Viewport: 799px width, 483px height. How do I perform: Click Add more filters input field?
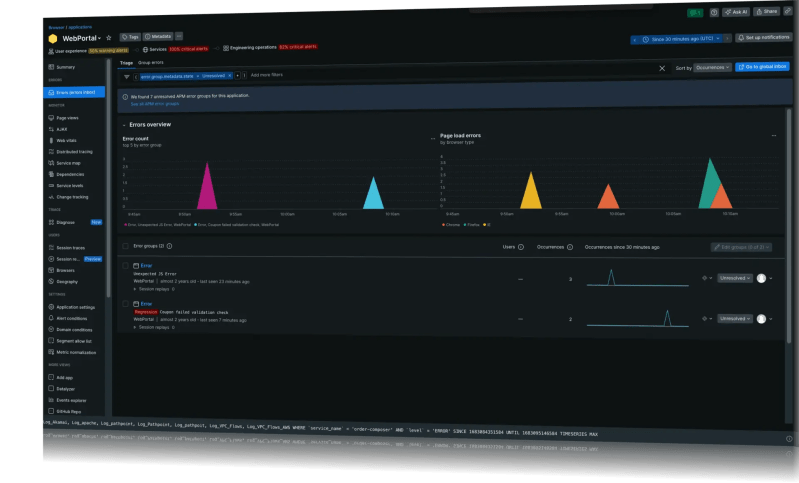pyautogui.click(x=267, y=75)
